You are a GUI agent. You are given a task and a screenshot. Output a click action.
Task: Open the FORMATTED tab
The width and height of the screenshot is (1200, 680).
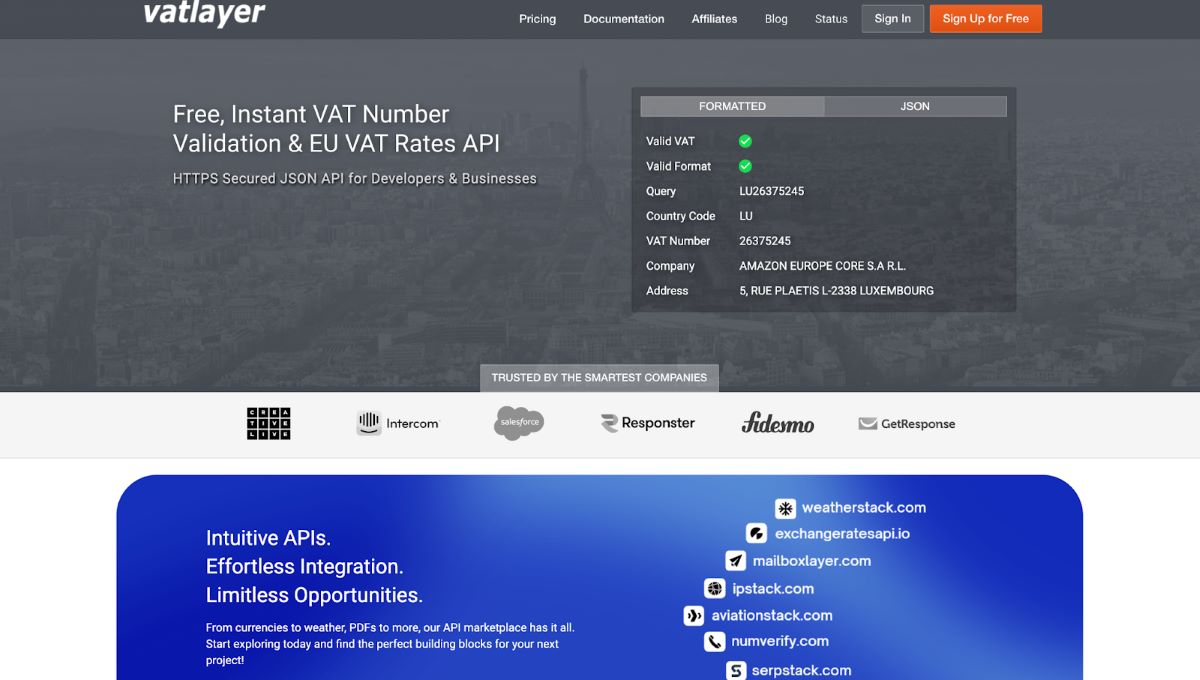tap(731, 106)
